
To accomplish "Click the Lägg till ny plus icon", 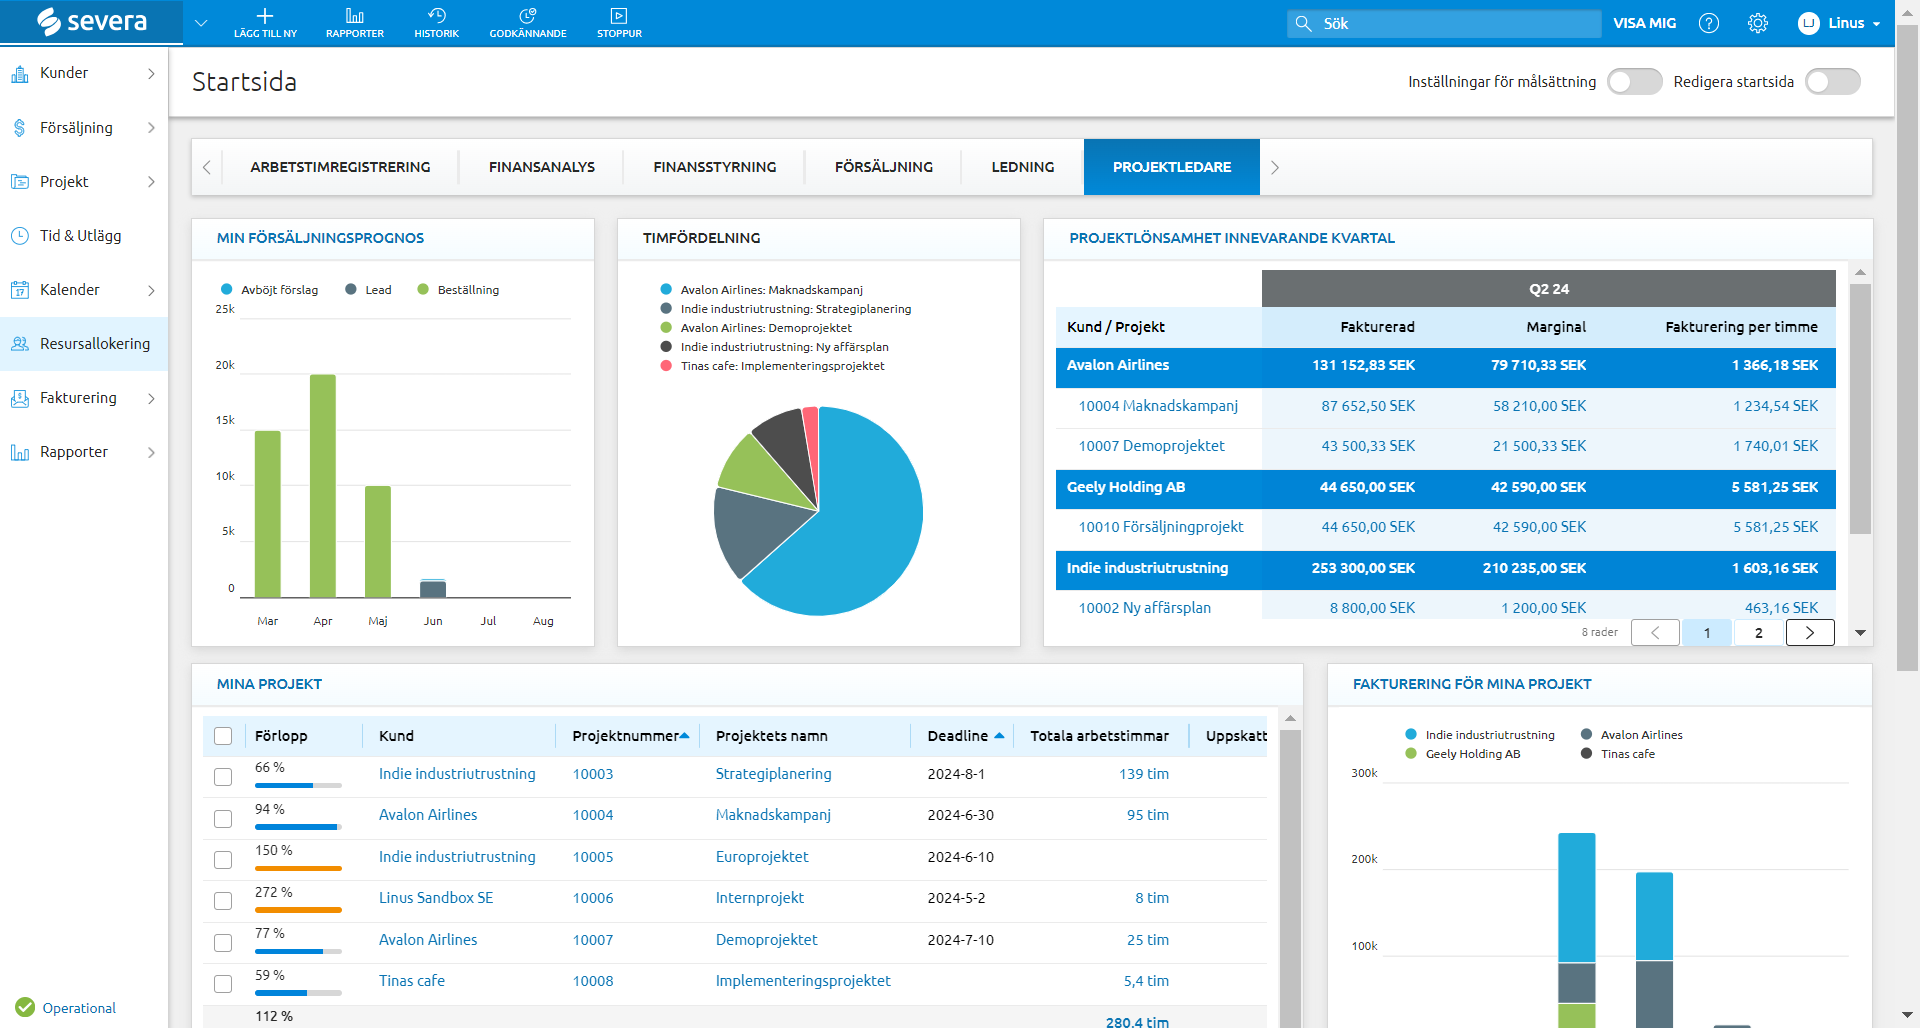I will coord(265,17).
